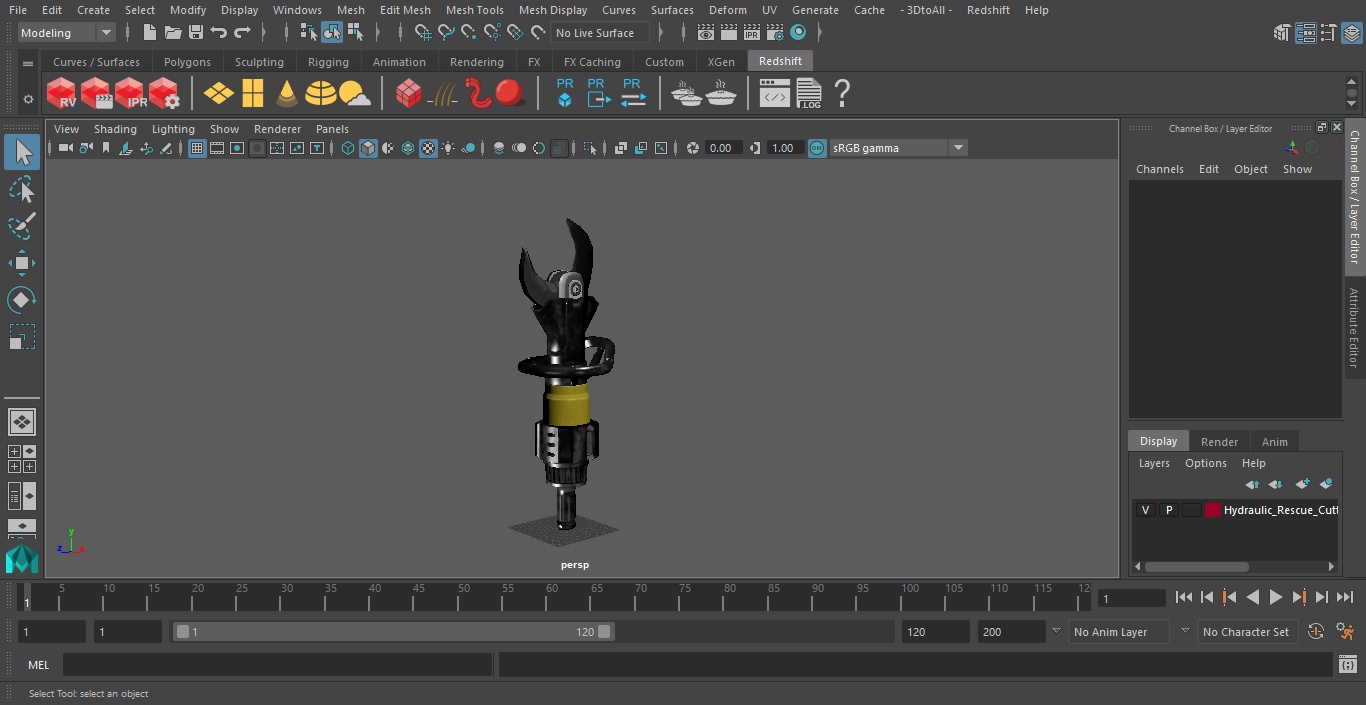Click the New Scene icon

[x=149, y=33]
